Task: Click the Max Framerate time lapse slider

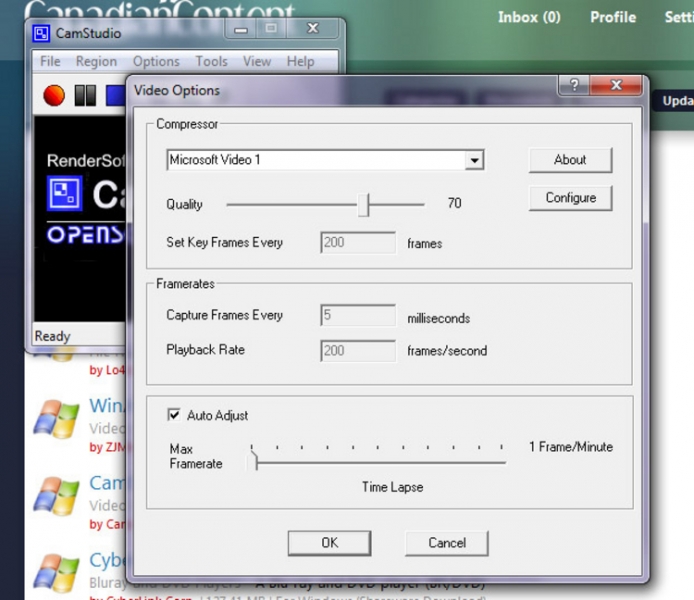Action: pos(255,461)
